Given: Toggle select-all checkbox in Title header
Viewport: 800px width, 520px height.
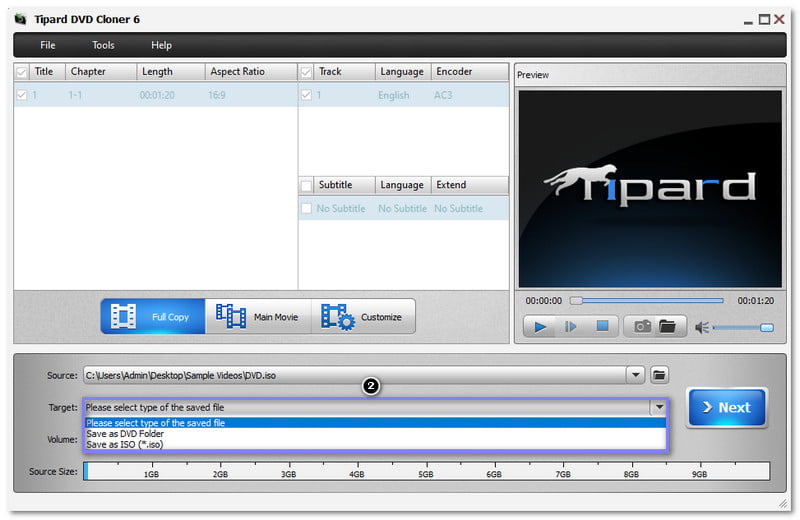Looking at the screenshot, I should click(x=21, y=72).
